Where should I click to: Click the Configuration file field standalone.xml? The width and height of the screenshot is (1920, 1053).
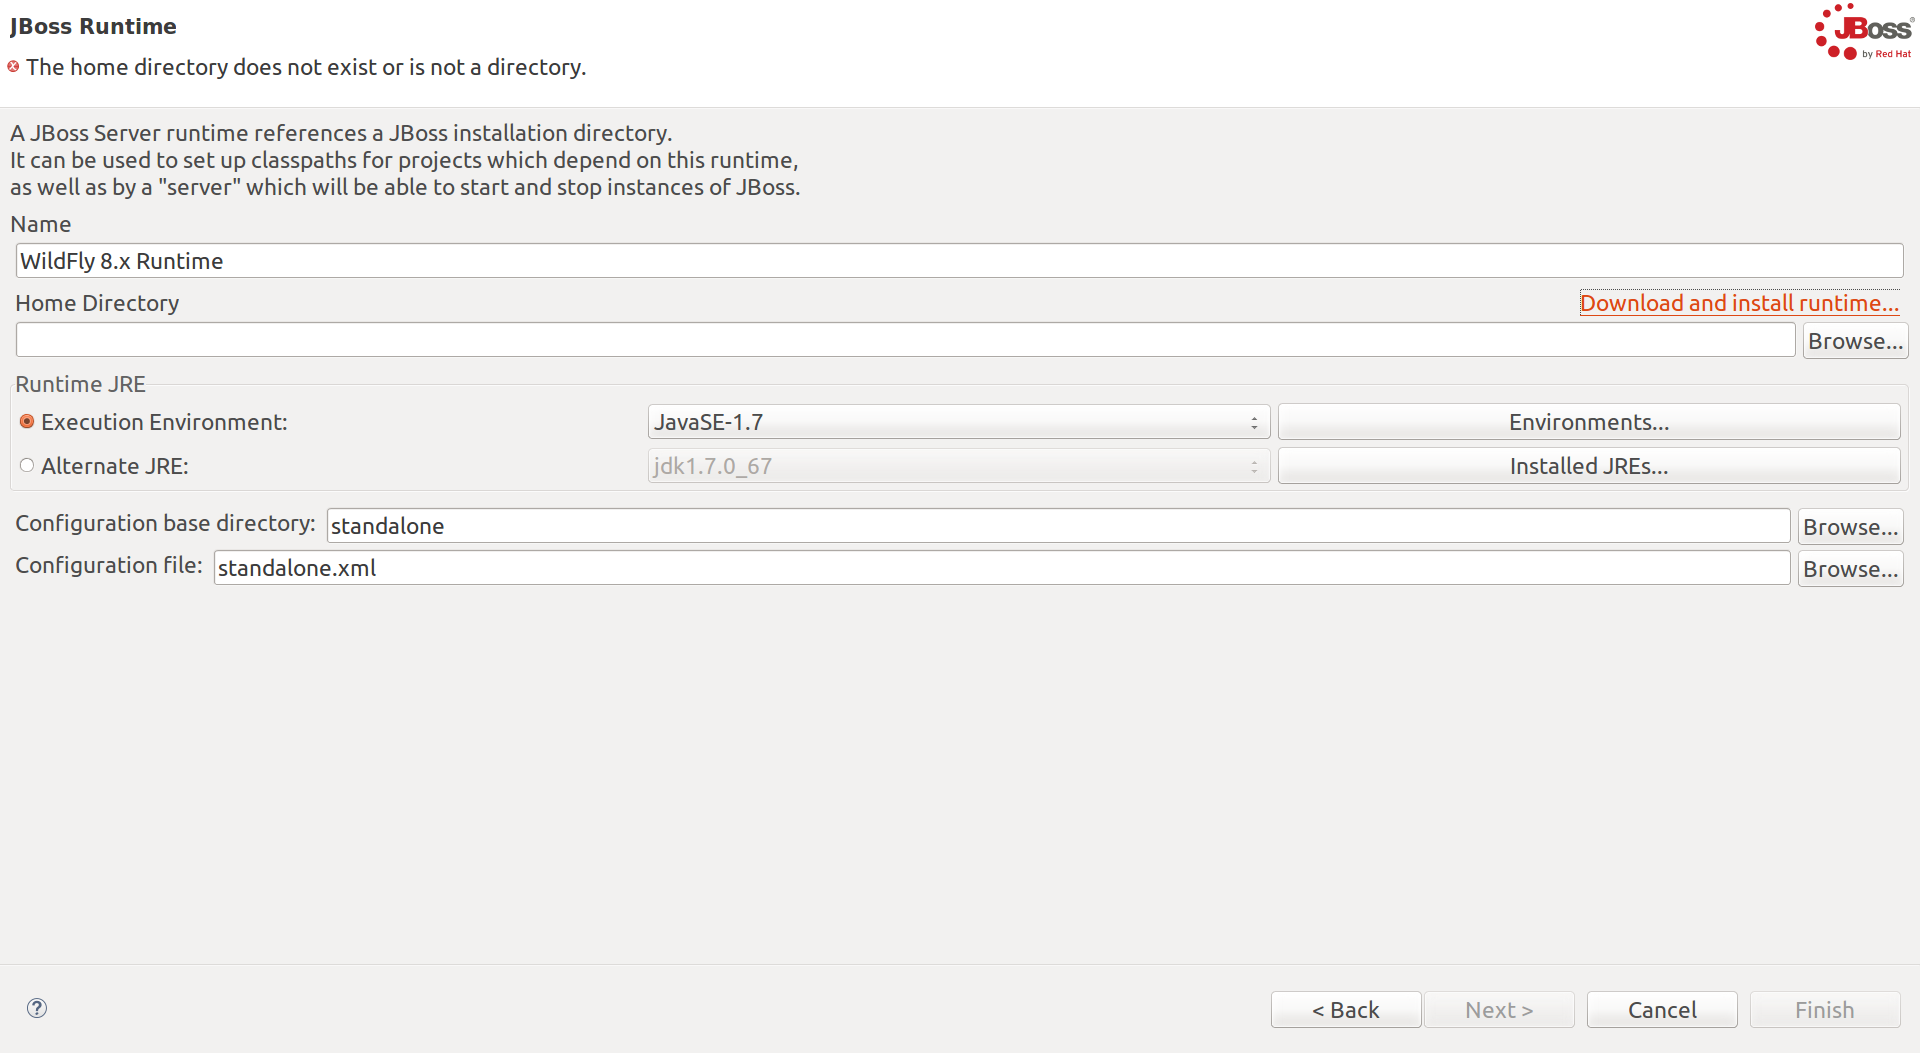(1002, 568)
